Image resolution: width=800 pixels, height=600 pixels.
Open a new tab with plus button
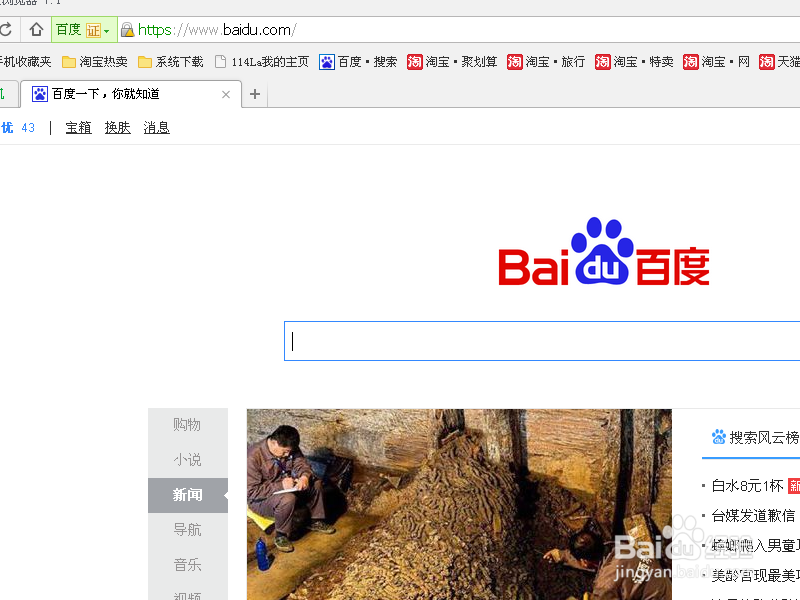[x=255, y=94]
